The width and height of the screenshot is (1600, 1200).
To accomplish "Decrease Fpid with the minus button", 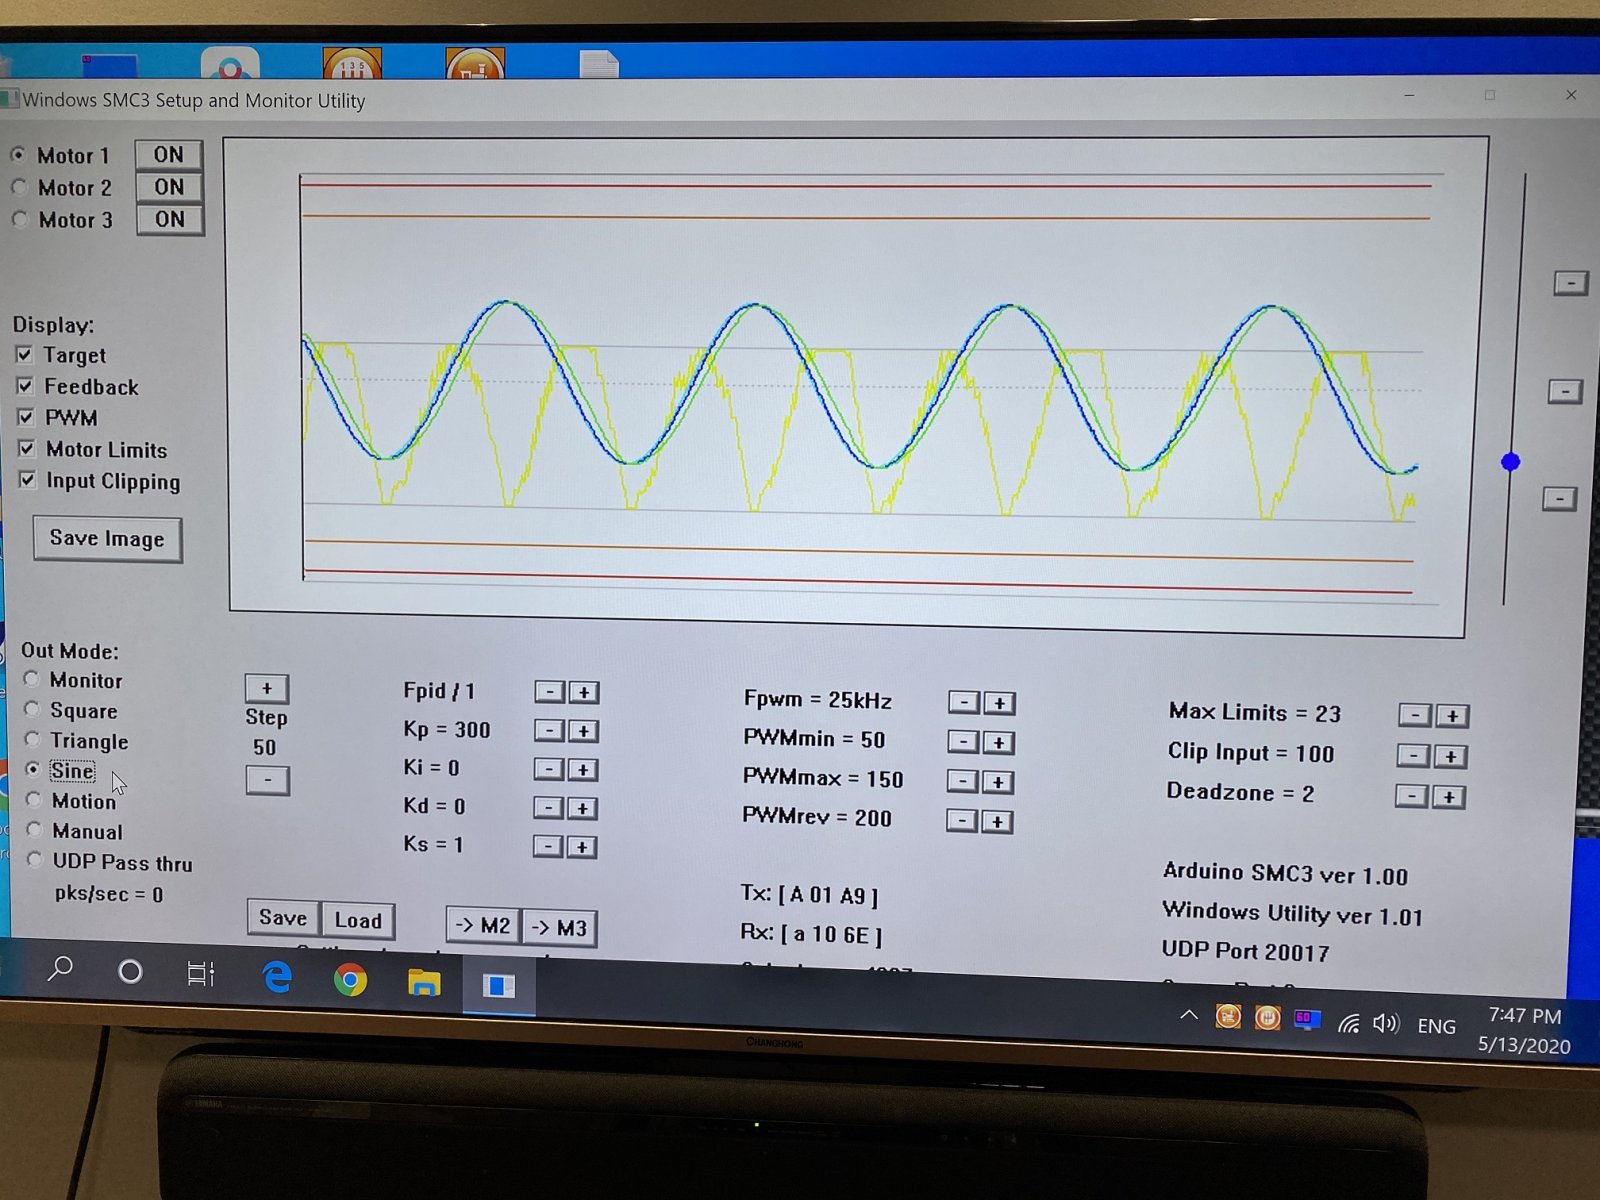I will (x=550, y=692).
